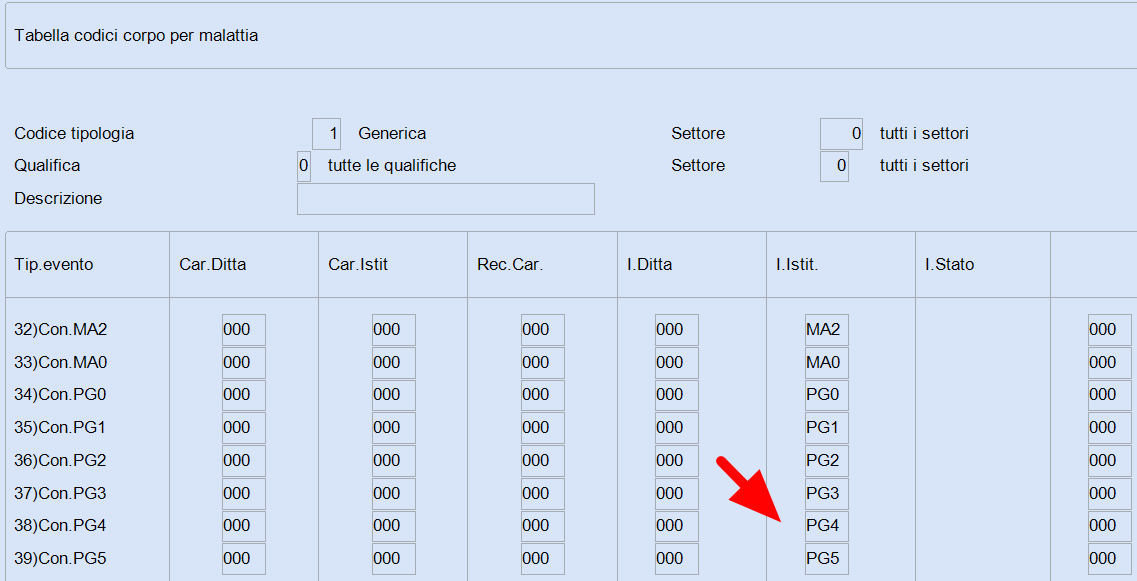The image size is (1137, 581).
Task: Click the Car.Istit field for 37)Con.PG3
Action: coord(394,493)
